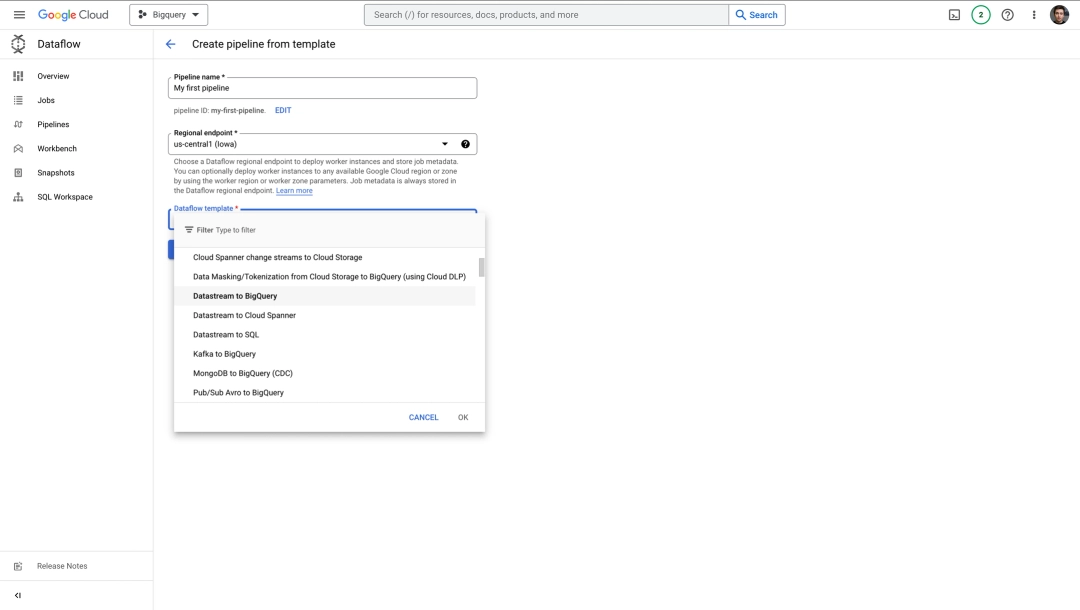Open the three-dot options menu
Screen dimensions: 1080x610
(1032, 14)
